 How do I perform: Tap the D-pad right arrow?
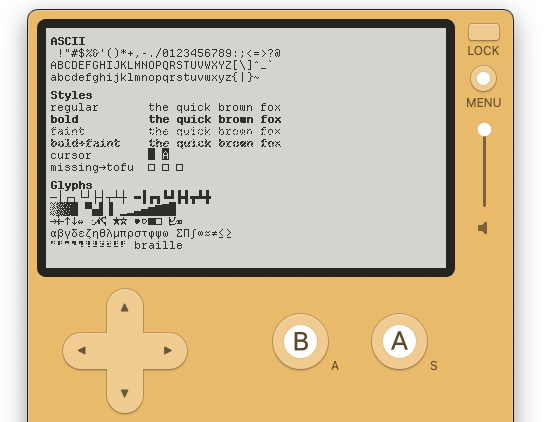click(x=168, y=350)
